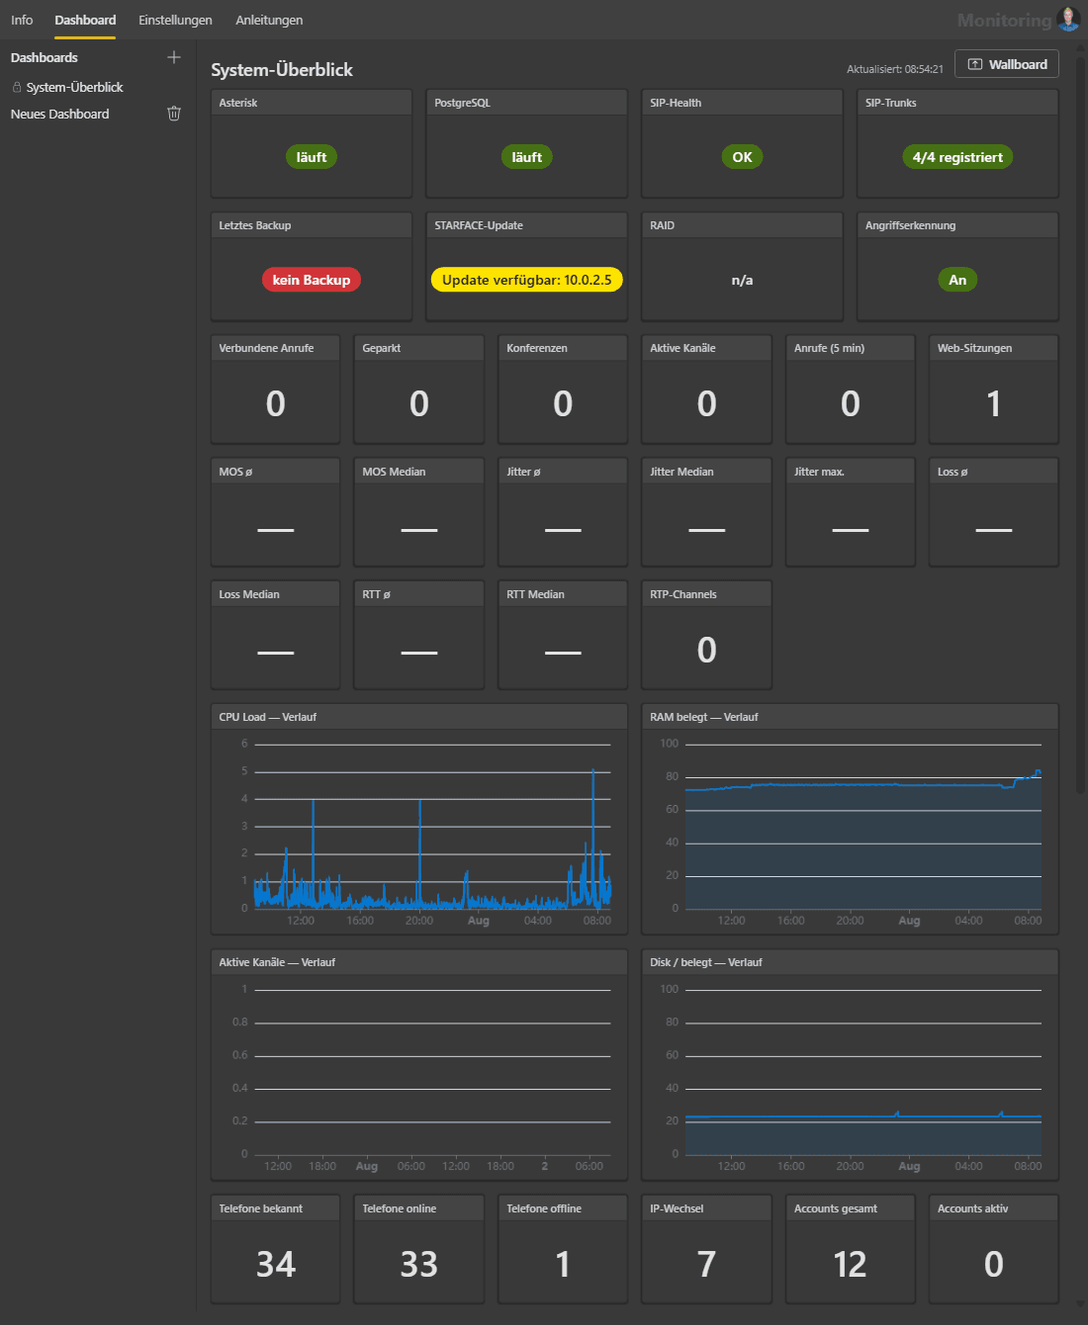Click the SIP-Health OK badge

coord(742,157)
